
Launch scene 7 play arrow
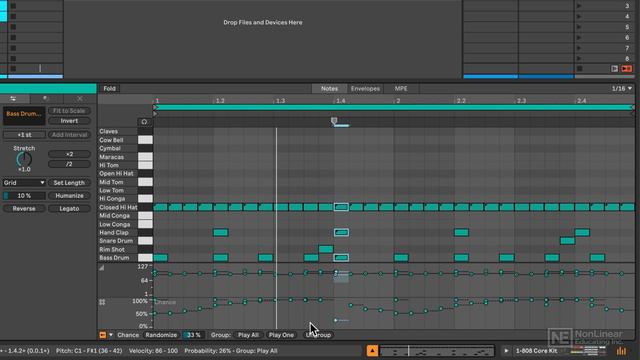point(578,48)
